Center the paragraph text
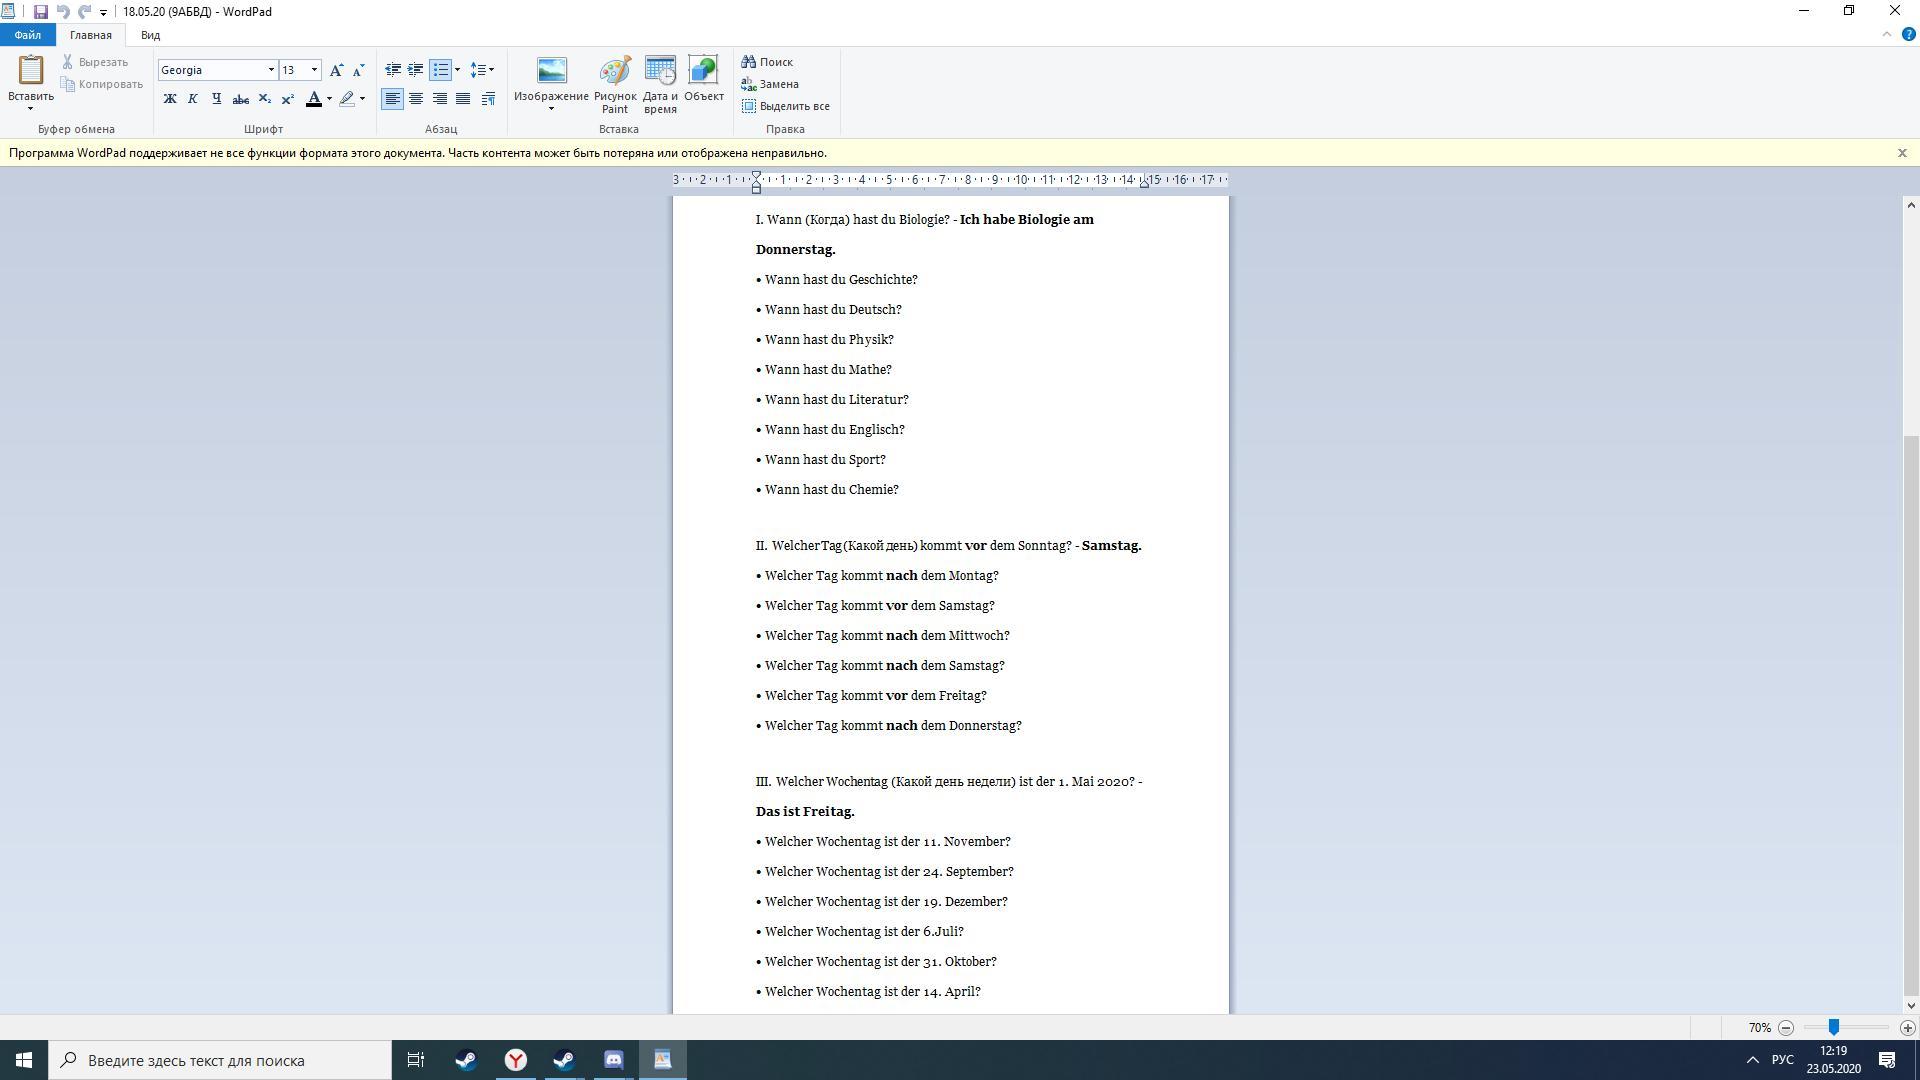 point(416,99)
